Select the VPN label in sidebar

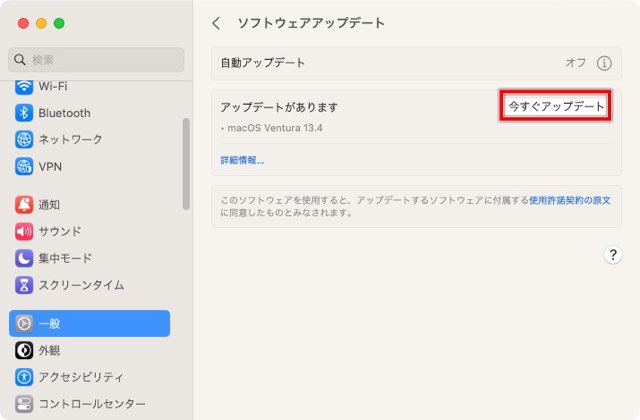(x=50, y=167)
